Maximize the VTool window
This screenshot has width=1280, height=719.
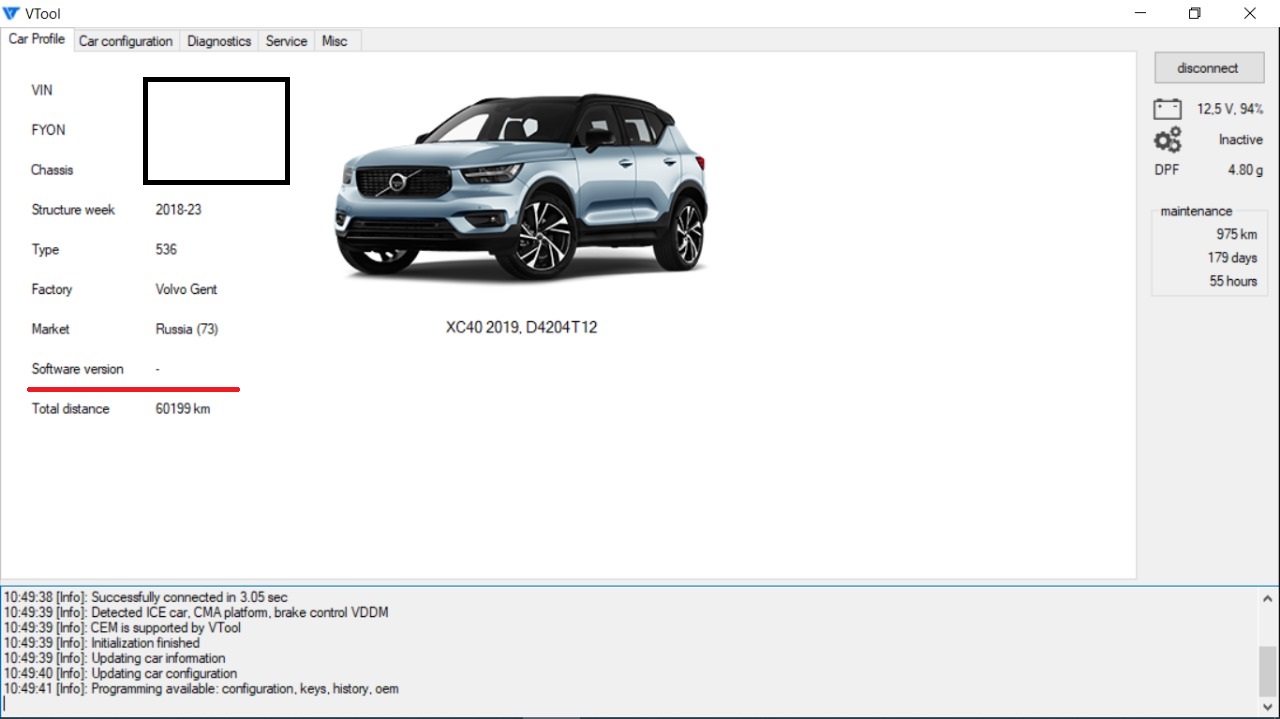point(1194,13)
